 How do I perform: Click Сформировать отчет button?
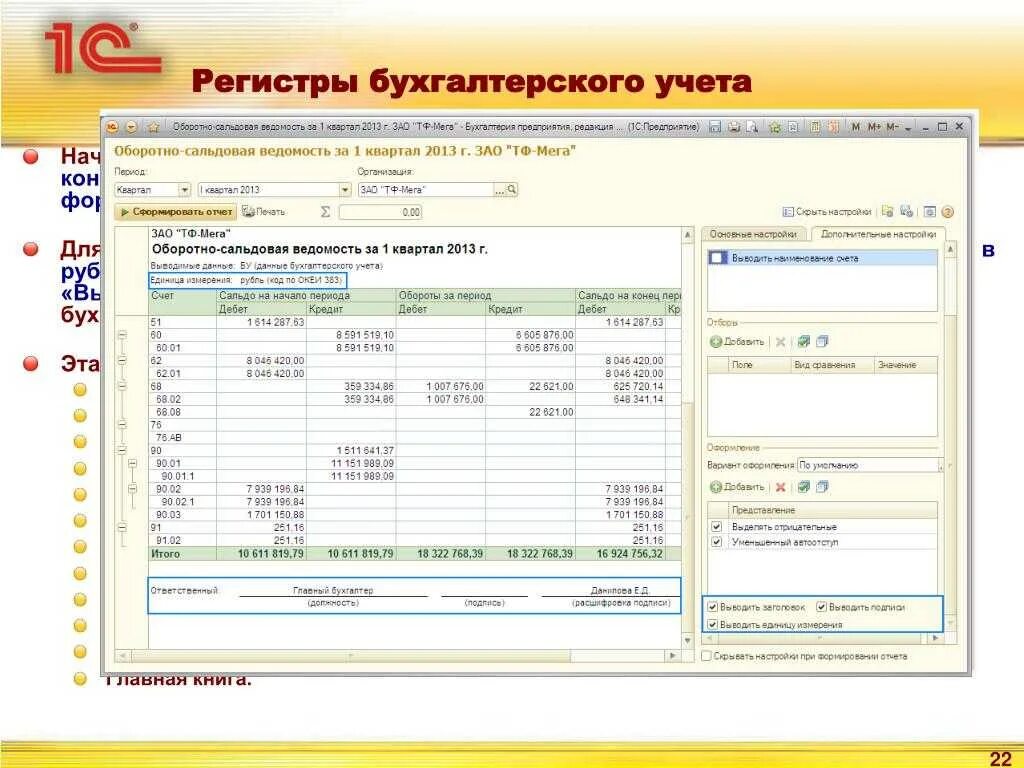176,212
